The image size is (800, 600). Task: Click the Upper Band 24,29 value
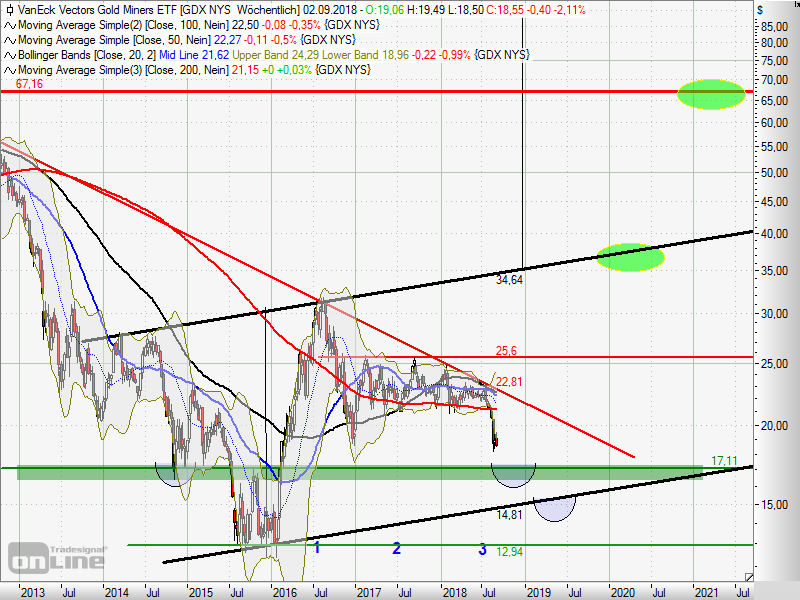[x=276, y=55]
